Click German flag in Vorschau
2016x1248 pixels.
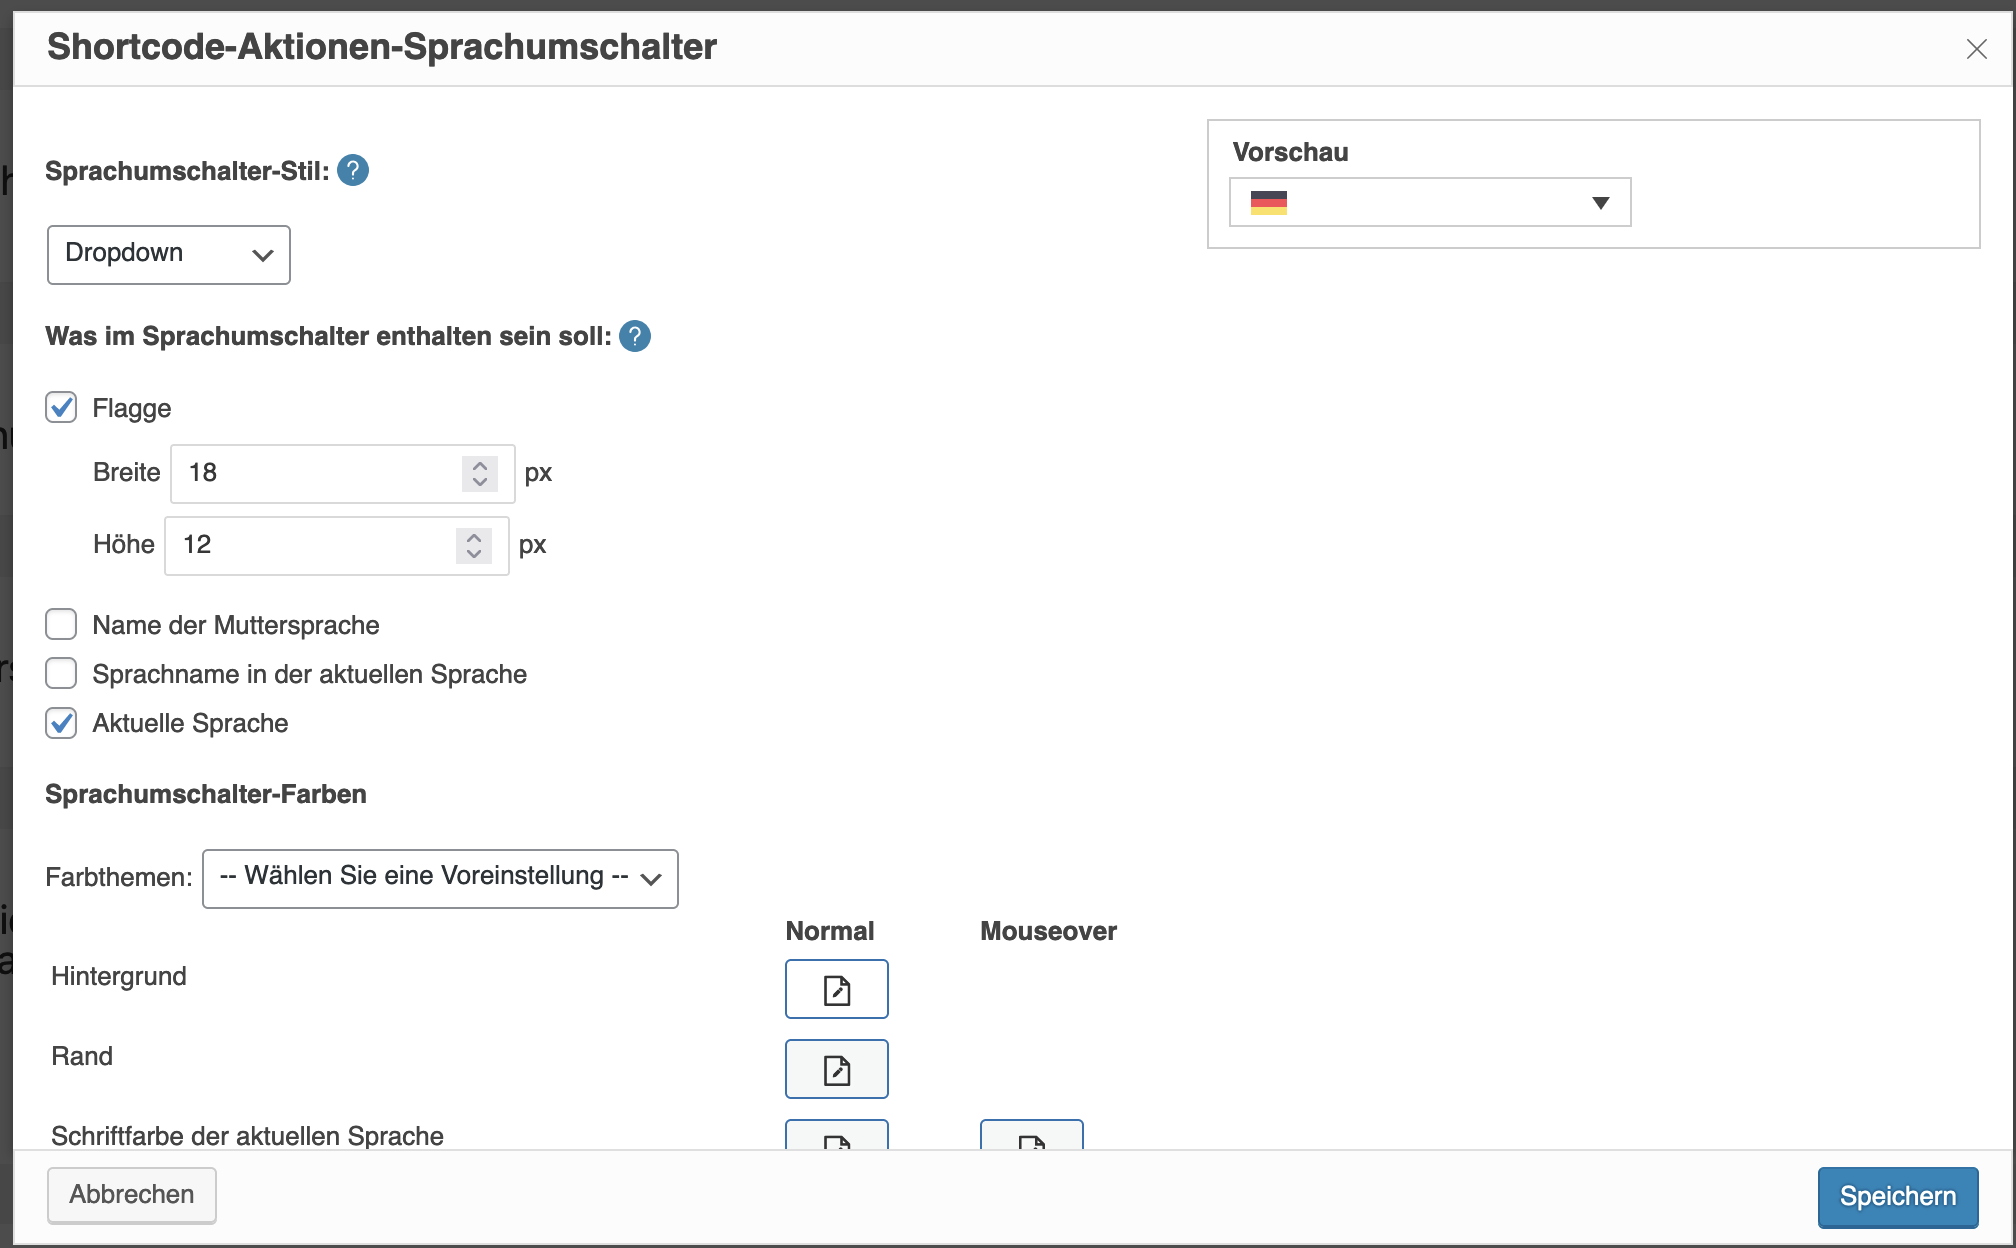pyautogui.click(x=1268, y=203)
